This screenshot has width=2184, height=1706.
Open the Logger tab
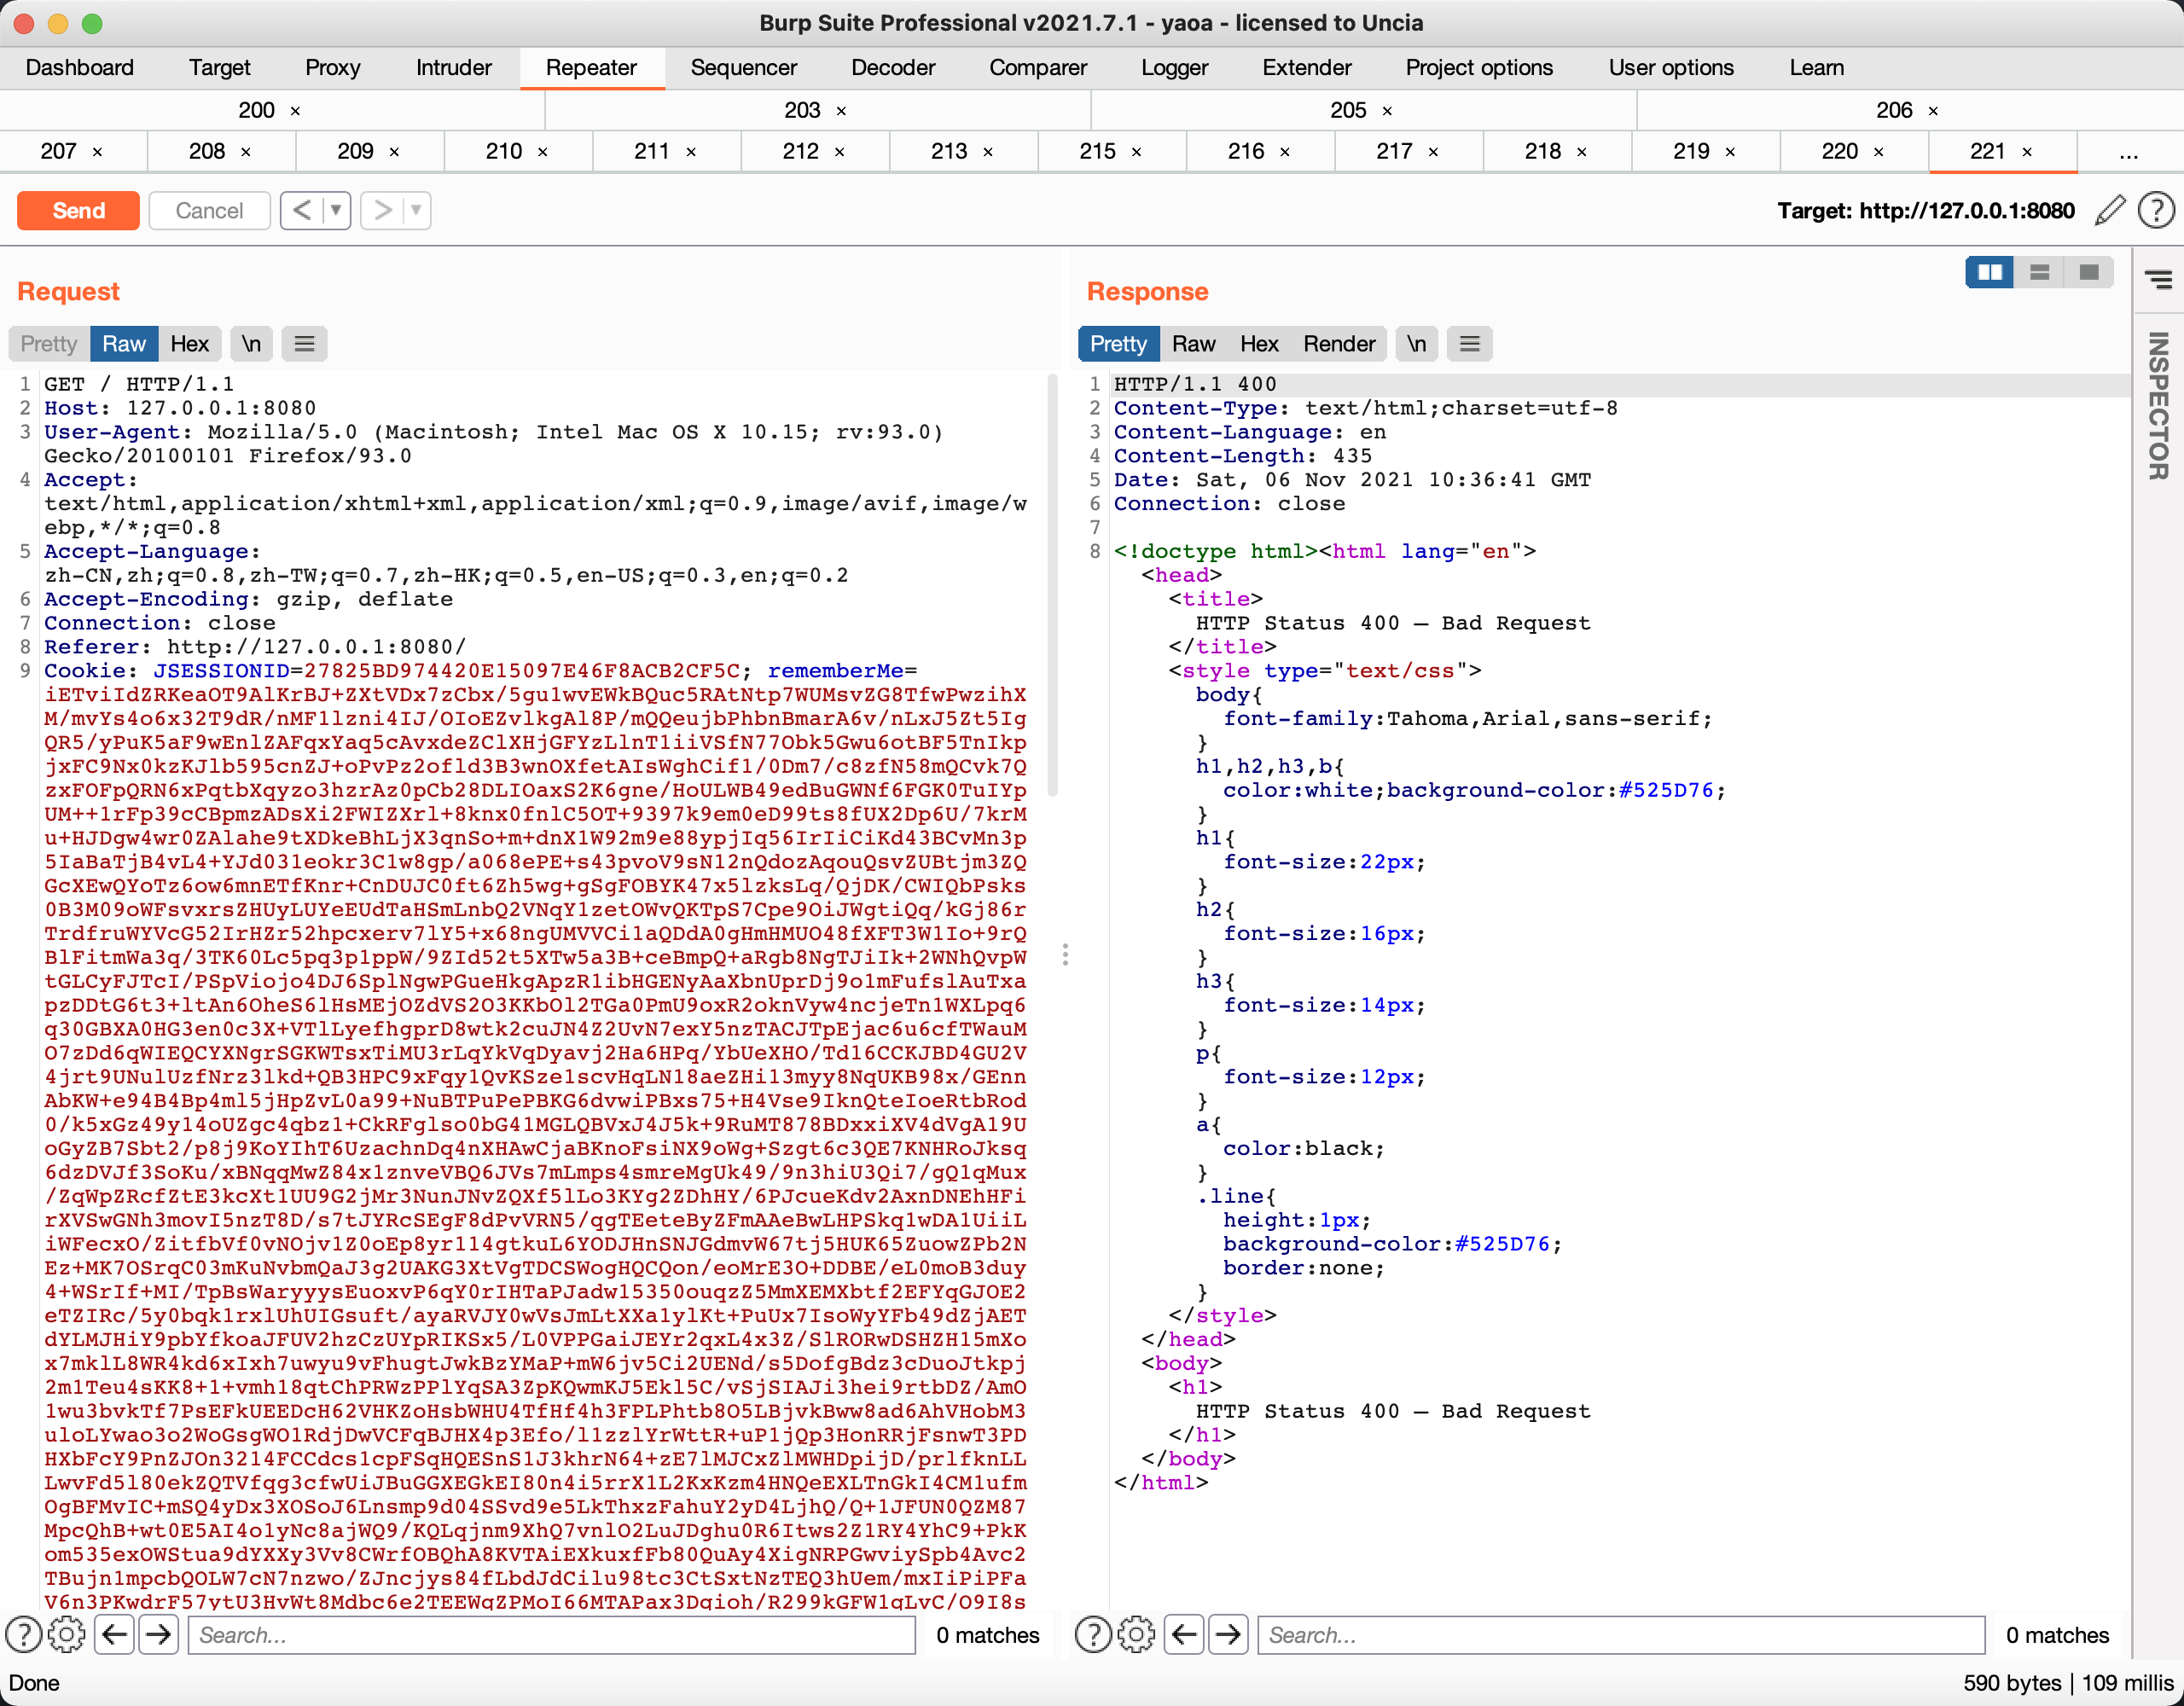pos(1175,68)
